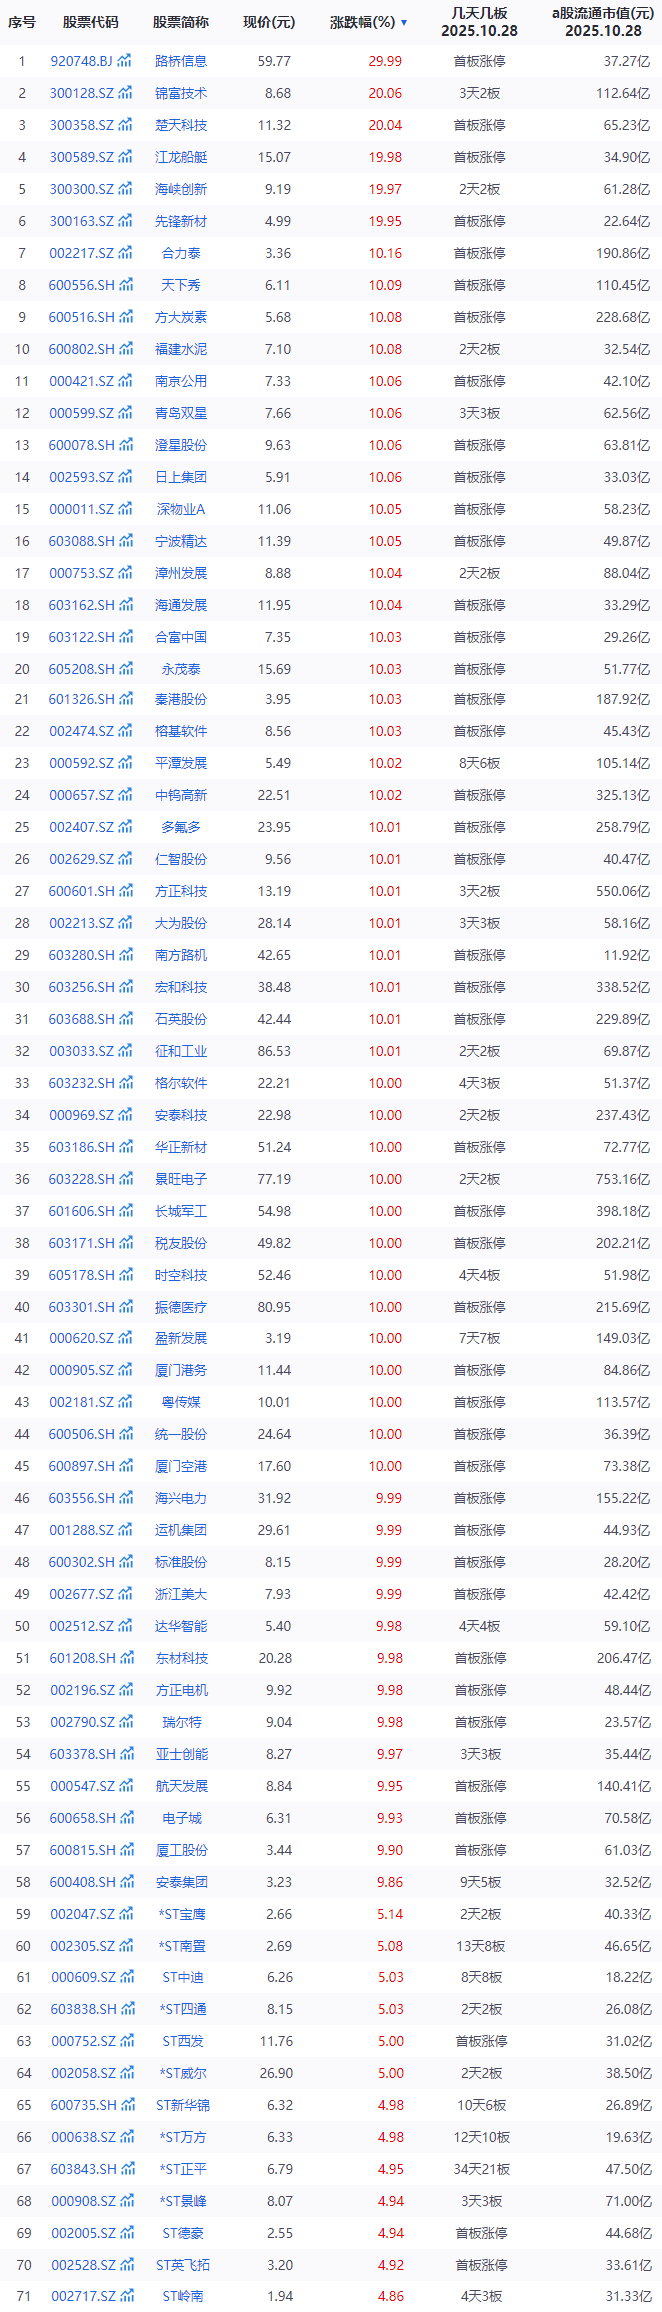The width and height of the screenshot is (662, 2312).
Task: Click the *ST万方 stock name
Action: tap(182, 2137)
